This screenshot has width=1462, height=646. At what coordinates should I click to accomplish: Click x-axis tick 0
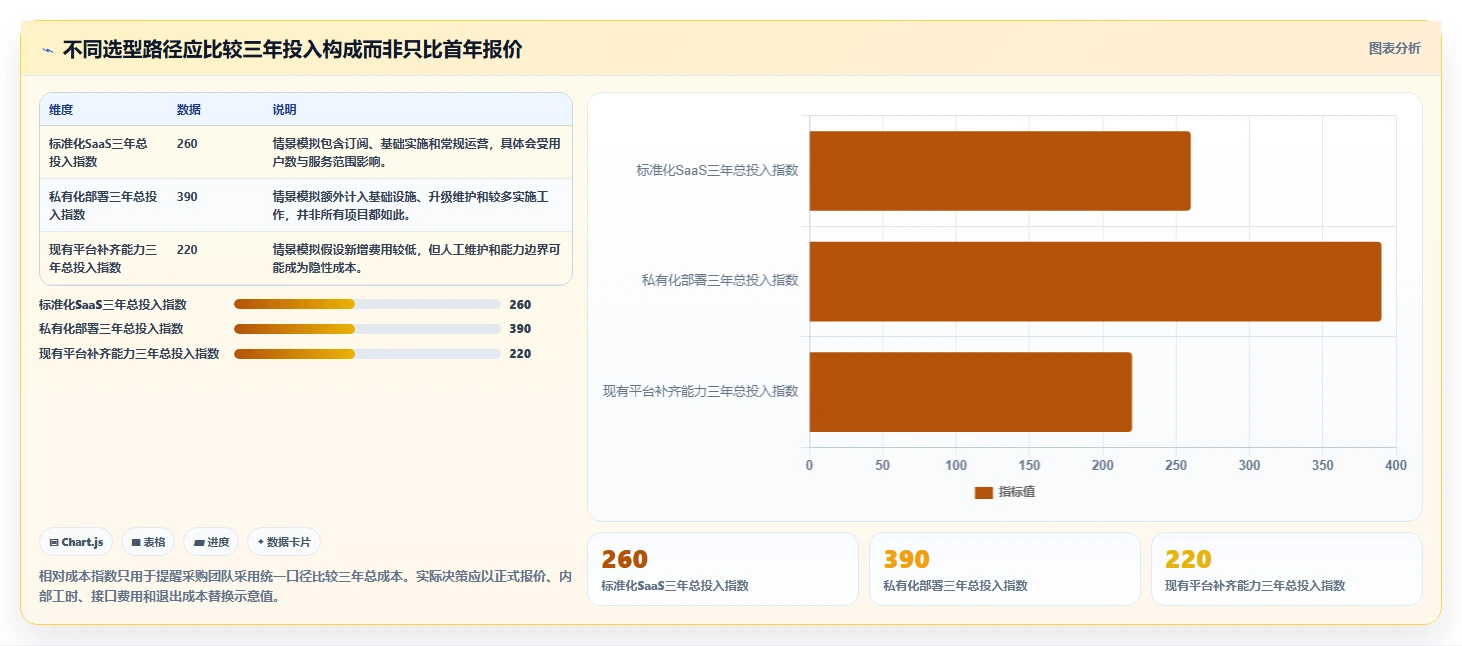(x=809, y=466)
